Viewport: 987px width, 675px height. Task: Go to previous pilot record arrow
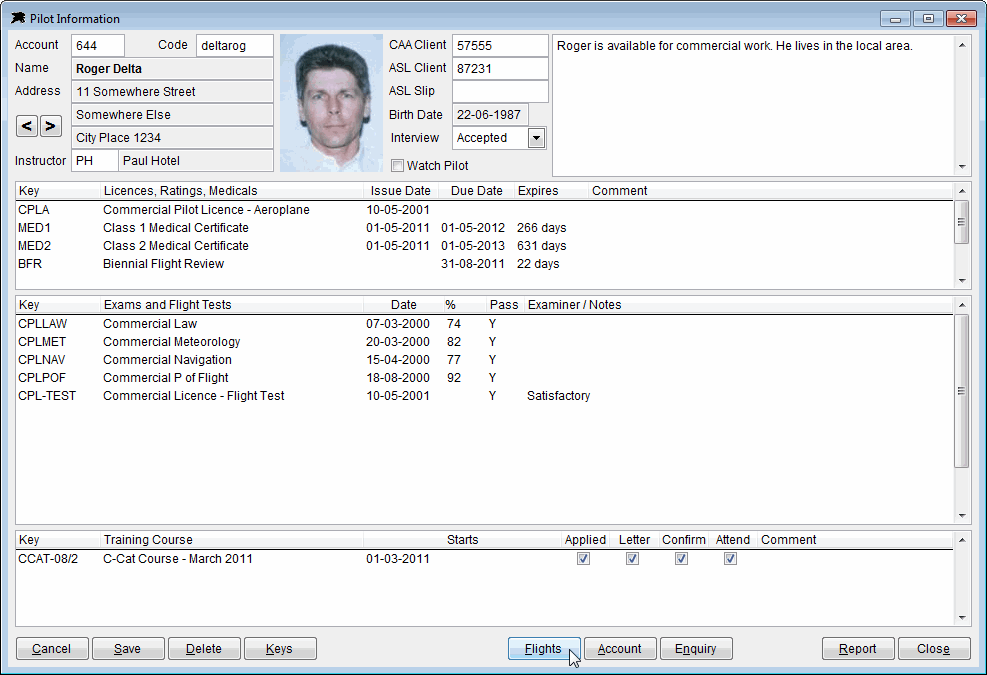pyautogui.click(x=26, y=126)
